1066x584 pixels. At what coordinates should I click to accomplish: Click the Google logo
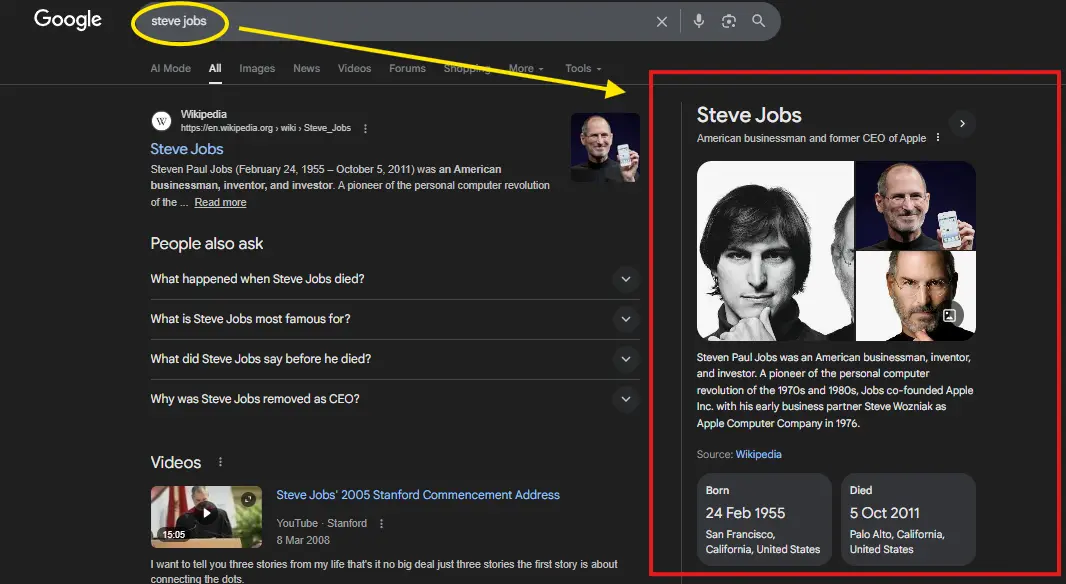(x=68, y=20)
